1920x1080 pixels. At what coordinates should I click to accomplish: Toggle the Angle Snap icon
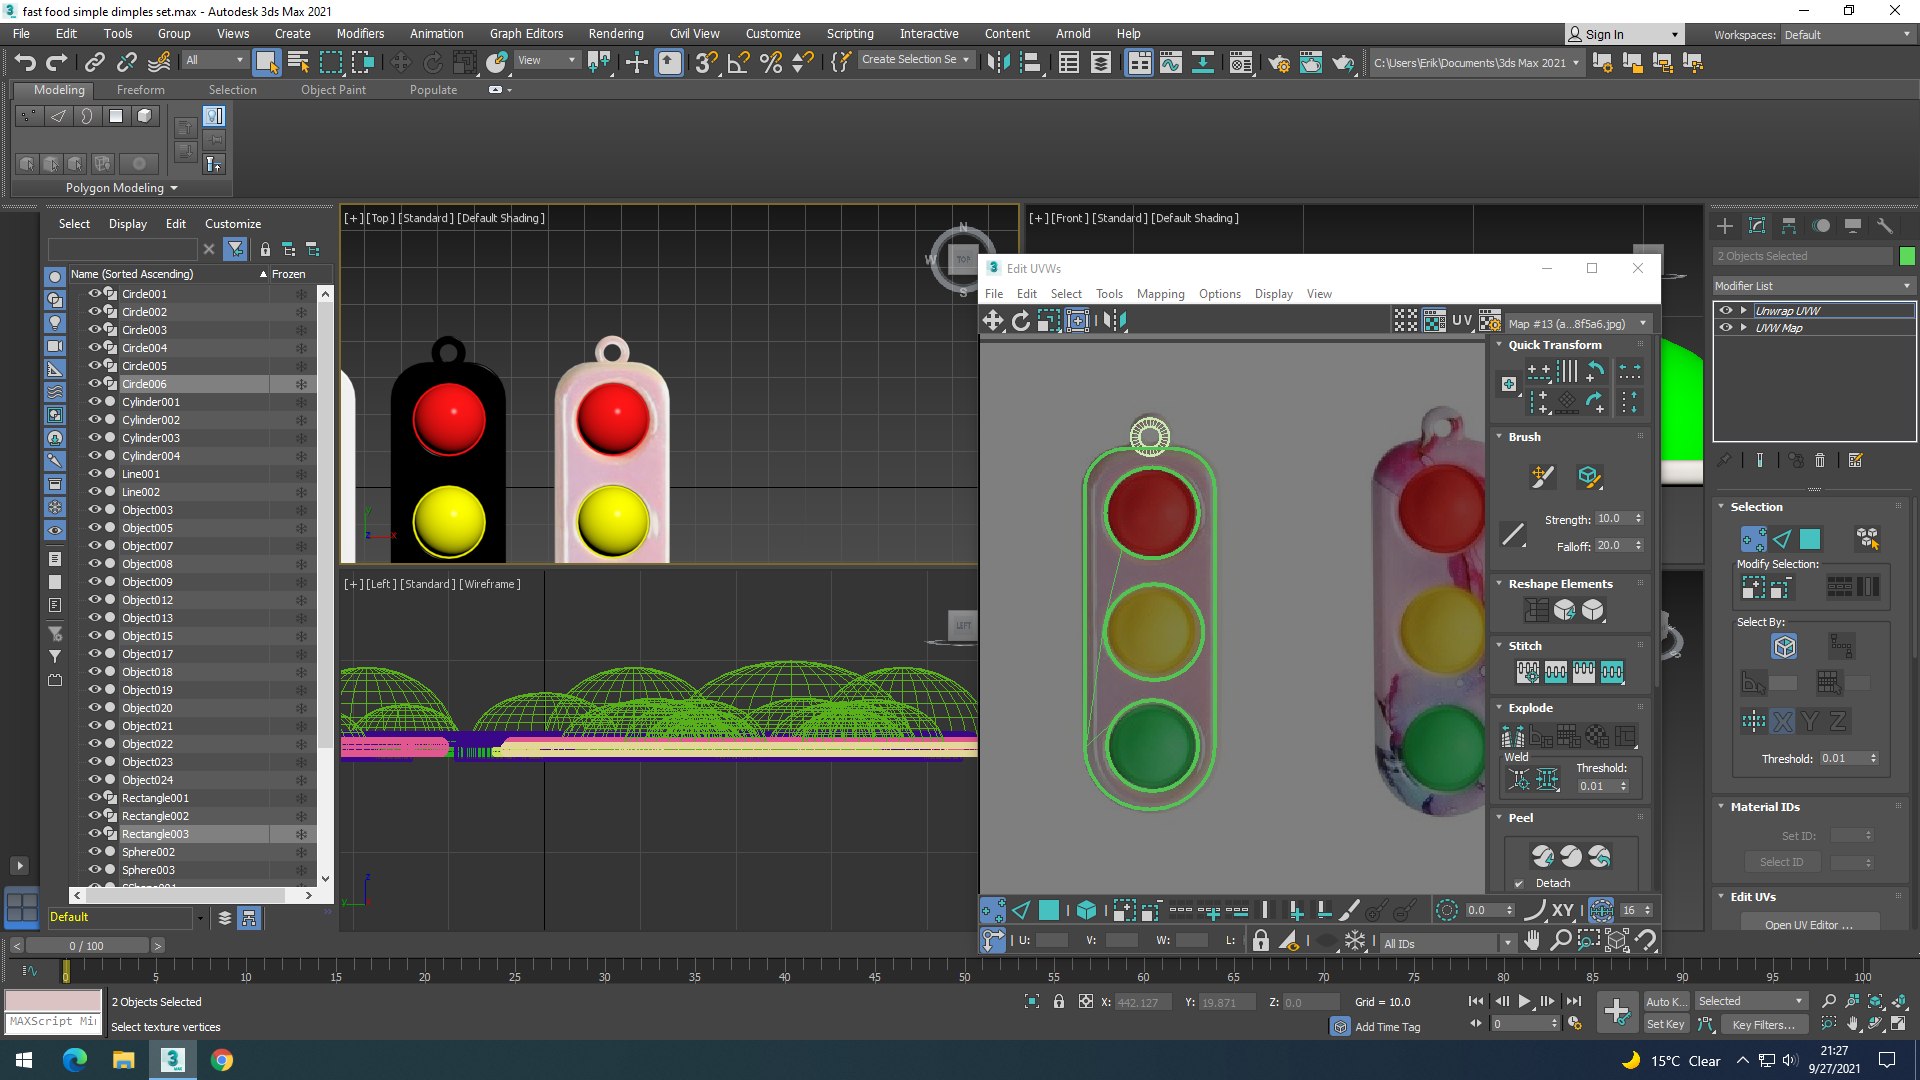[x=739, y=63]
